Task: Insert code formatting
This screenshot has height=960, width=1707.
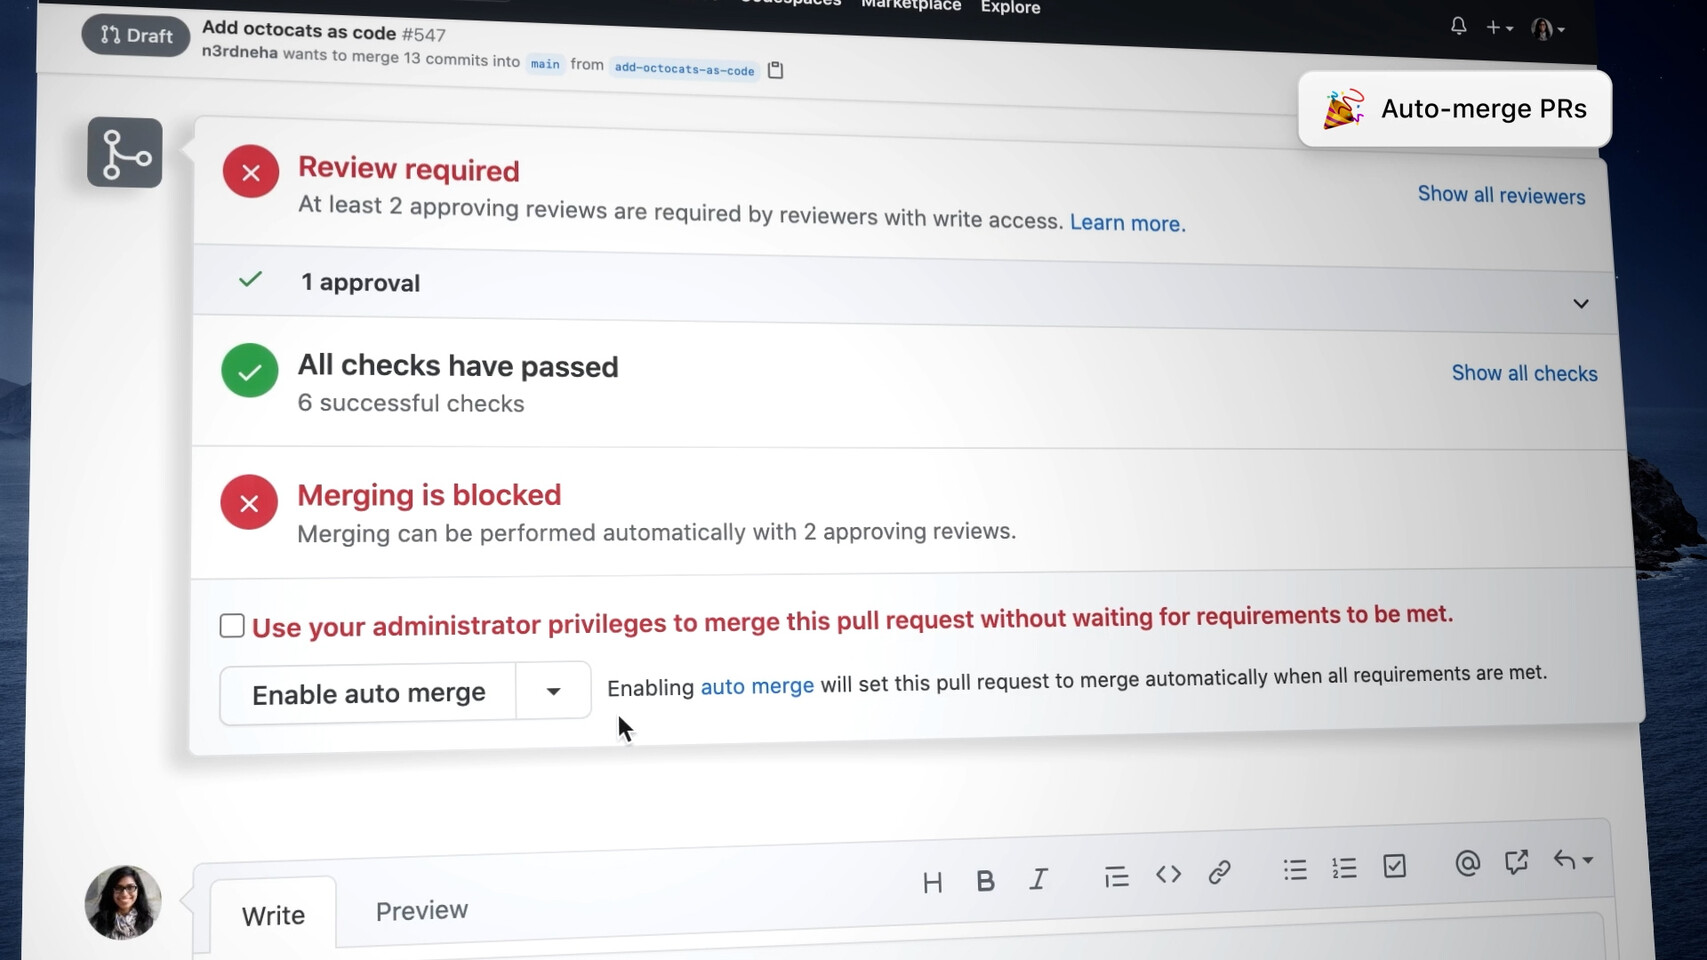Action: (1168, 874)
